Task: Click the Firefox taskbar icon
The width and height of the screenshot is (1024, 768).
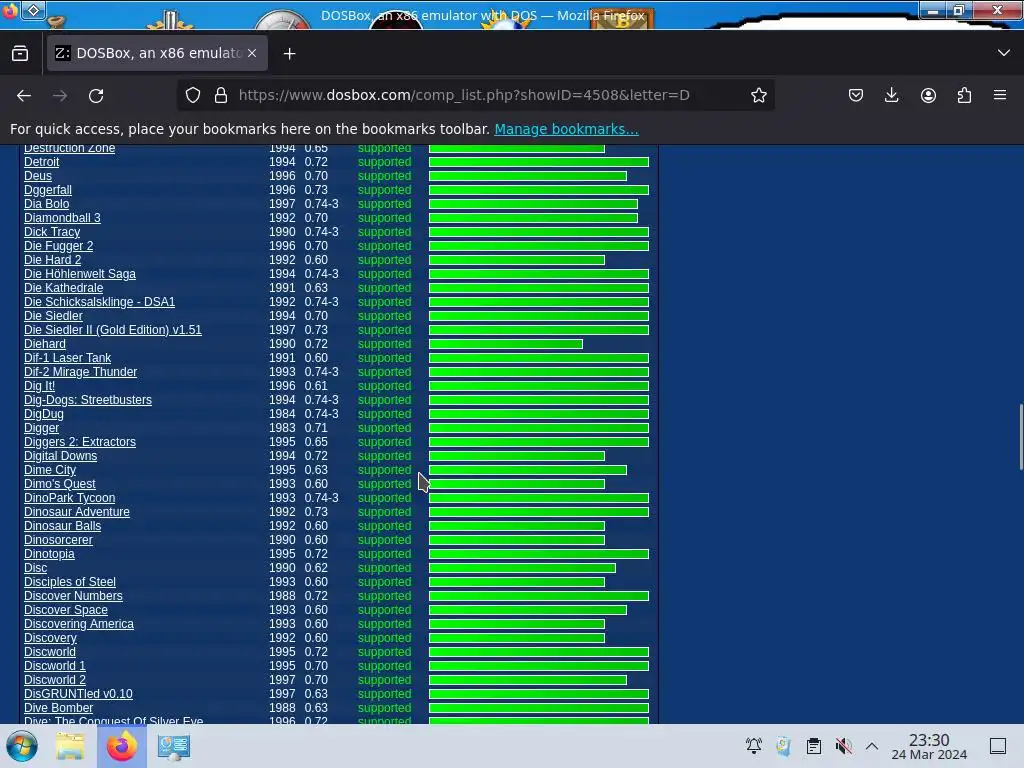Action: [121, 746]
